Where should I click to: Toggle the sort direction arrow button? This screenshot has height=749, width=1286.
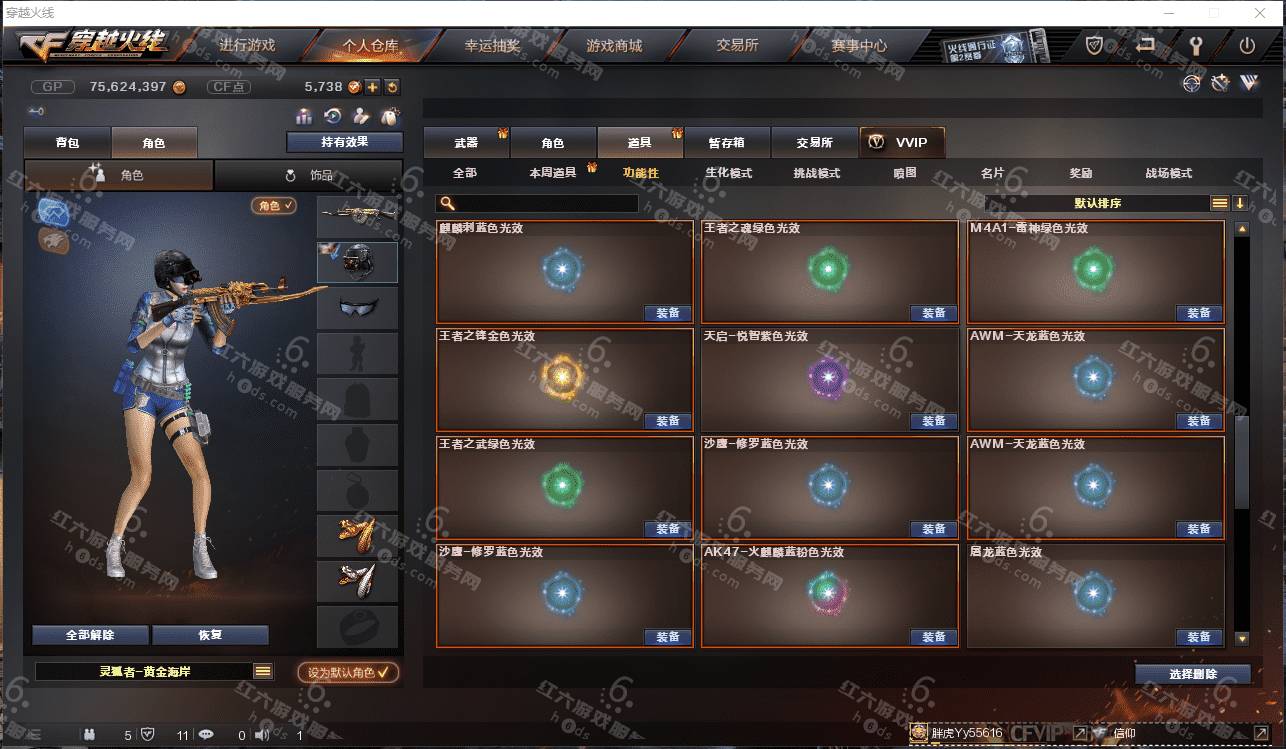tap(1240, 203)
